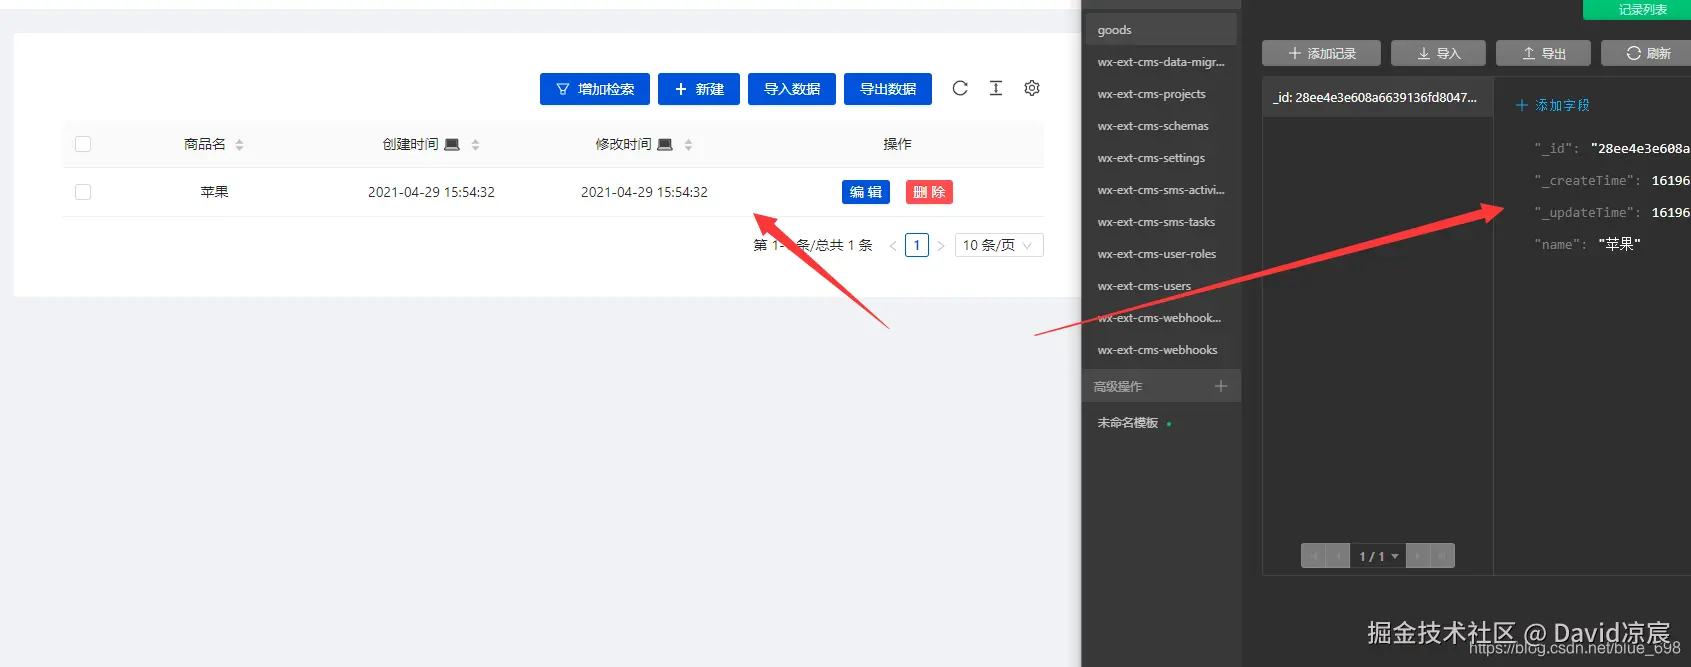Select the record _id: 28ee4e3e608a6639136fd8047...
The width and height of the screenshot is (1691, 667).
point(1377,98)
